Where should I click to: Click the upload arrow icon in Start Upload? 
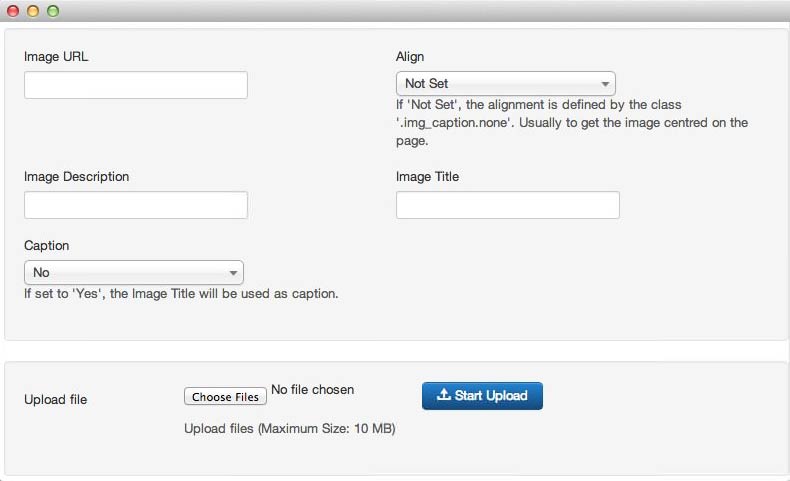(x=444, y=395)
